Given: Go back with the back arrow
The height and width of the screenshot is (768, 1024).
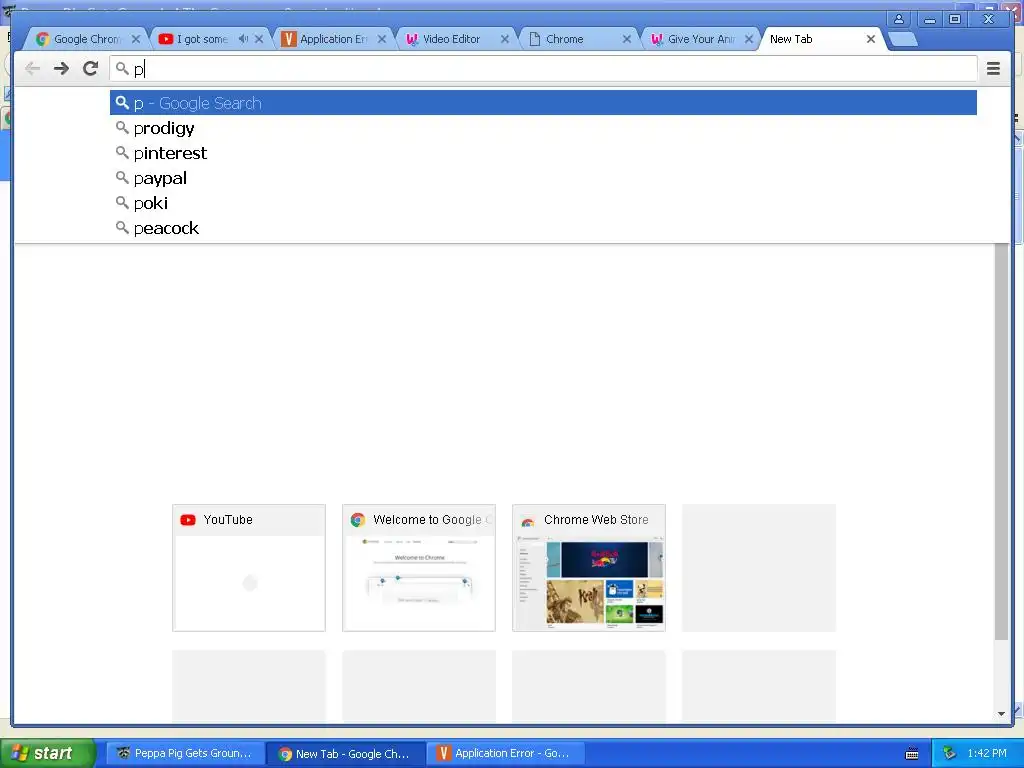Looking at the screenshot, I should (x=32, y=69).
